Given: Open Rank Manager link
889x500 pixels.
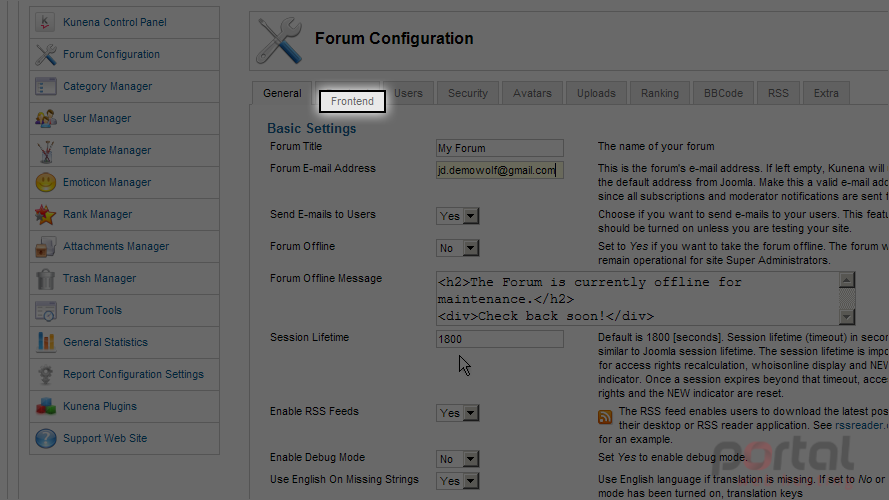Looking at the screenshot, I should [98, 214].
